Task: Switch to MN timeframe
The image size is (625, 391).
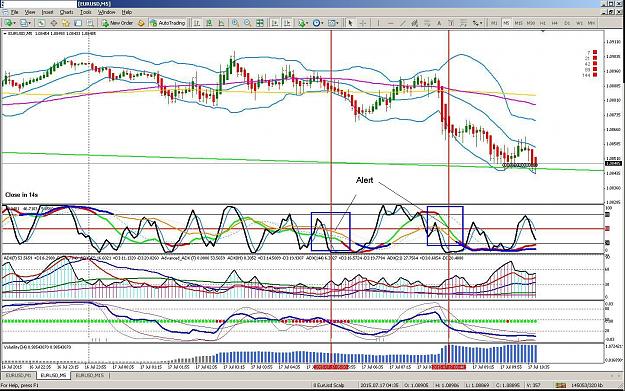Action: pos(591,23)
